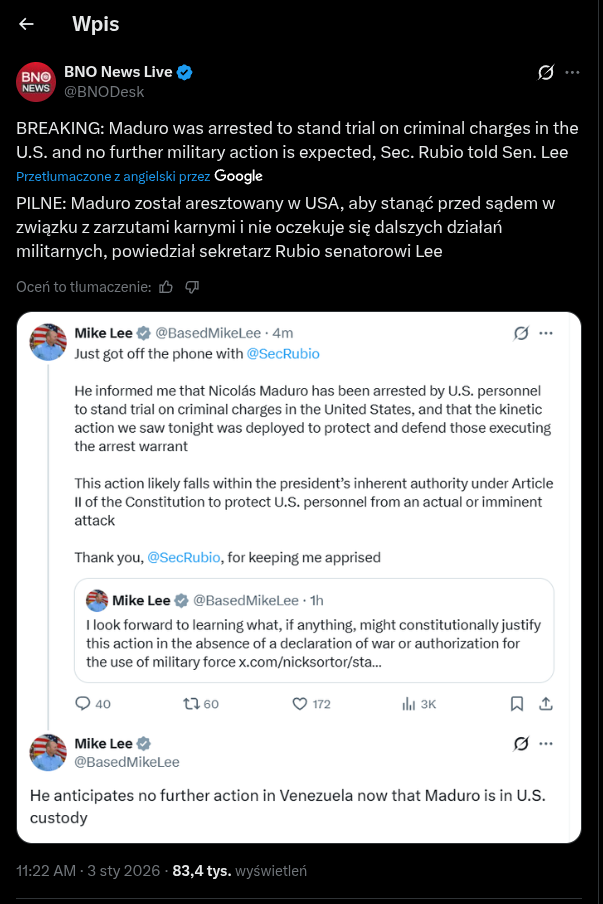Open Grok icon on BNO News post
603x904 pixels.
[546, 72]
